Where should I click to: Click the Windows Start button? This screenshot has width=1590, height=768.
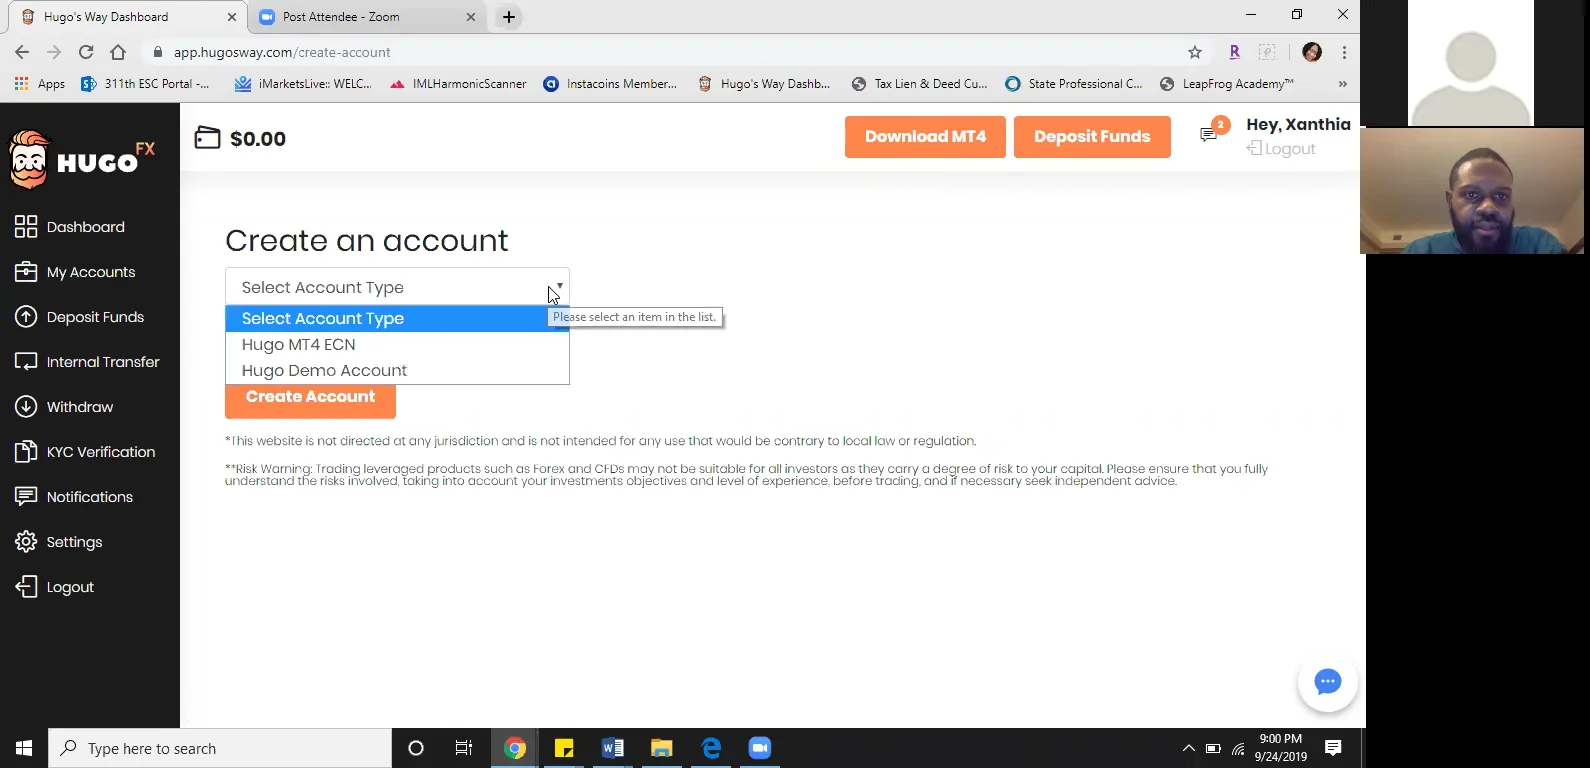[24, 748]
